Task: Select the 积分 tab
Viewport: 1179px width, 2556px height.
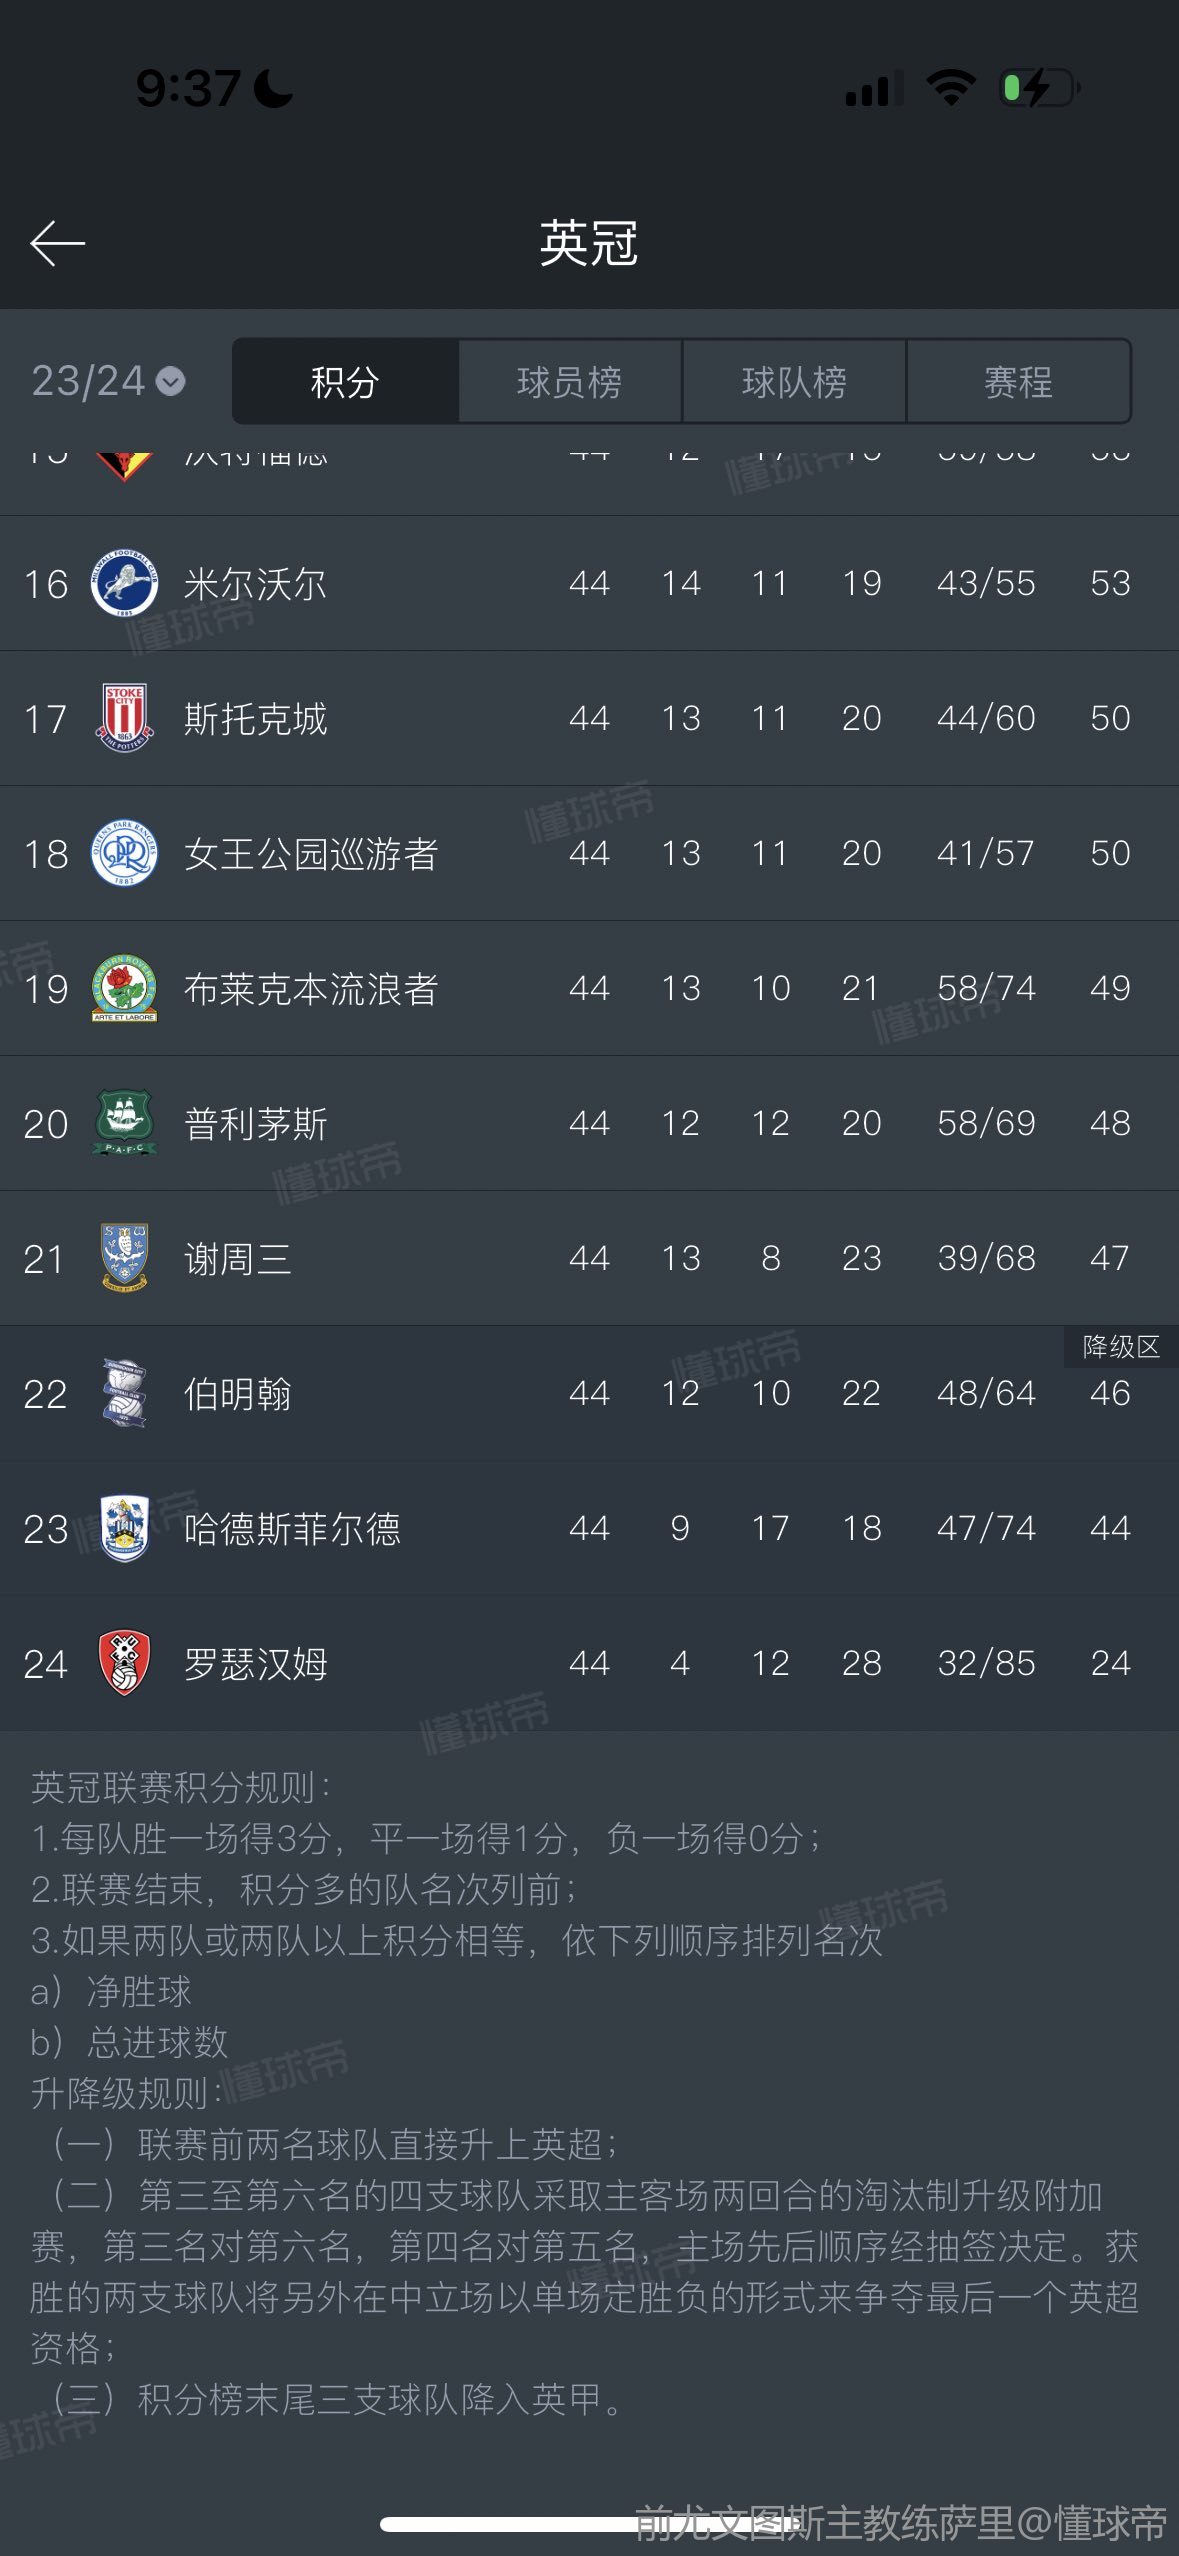Action: [x=345, y=381]
